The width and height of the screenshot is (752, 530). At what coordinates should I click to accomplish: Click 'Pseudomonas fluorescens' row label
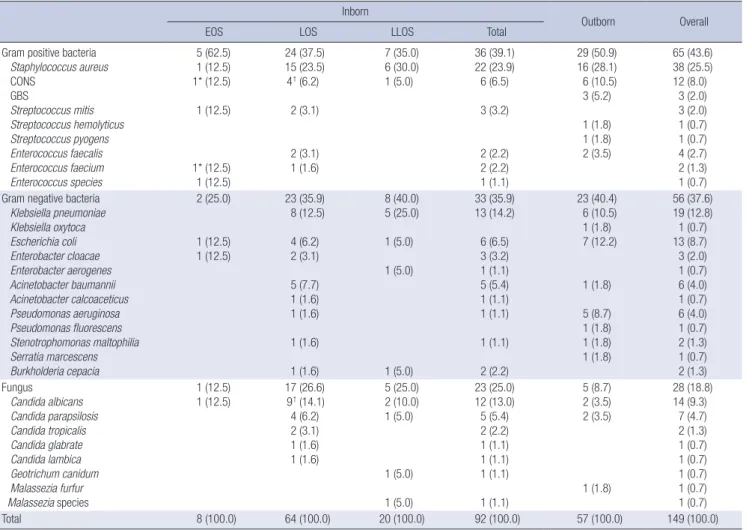[66, 328]
